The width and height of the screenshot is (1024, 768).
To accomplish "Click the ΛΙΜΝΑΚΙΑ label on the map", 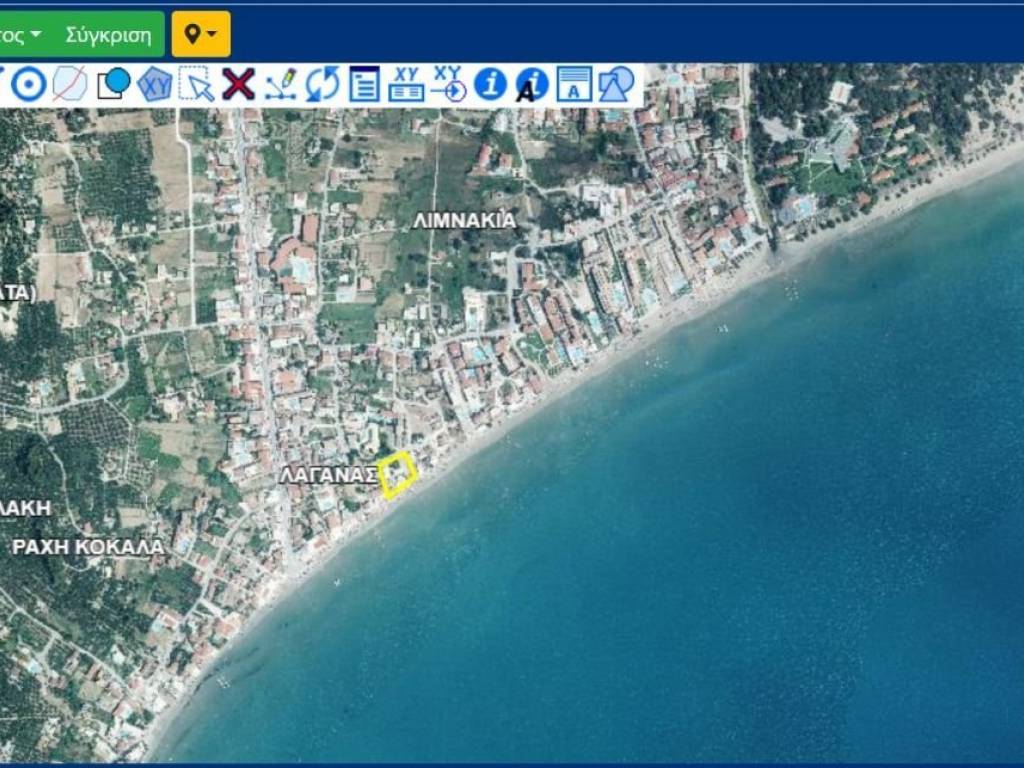I will click(x=464, y=221).
